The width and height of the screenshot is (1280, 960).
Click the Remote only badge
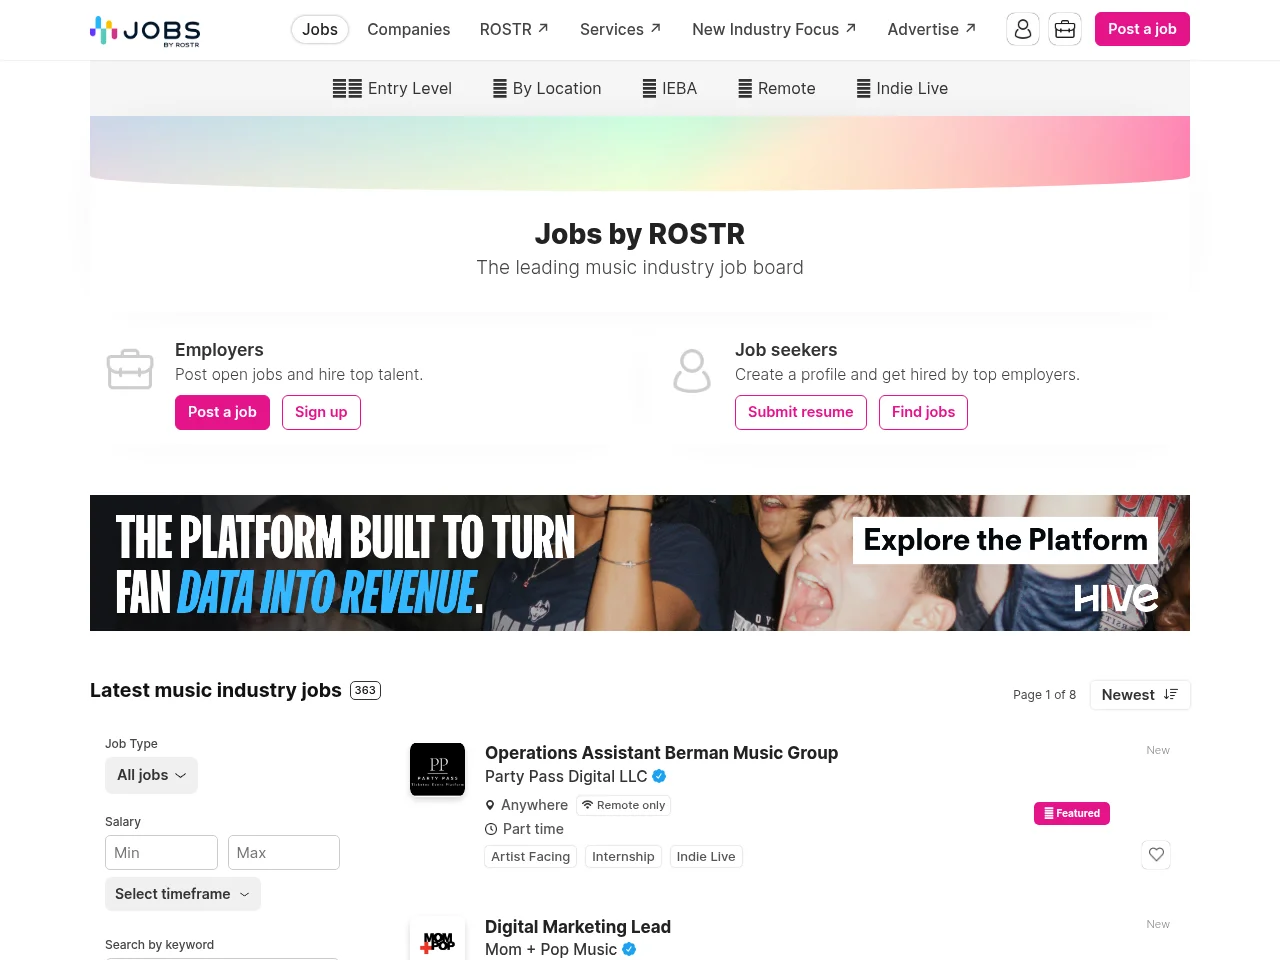point(624,805)
